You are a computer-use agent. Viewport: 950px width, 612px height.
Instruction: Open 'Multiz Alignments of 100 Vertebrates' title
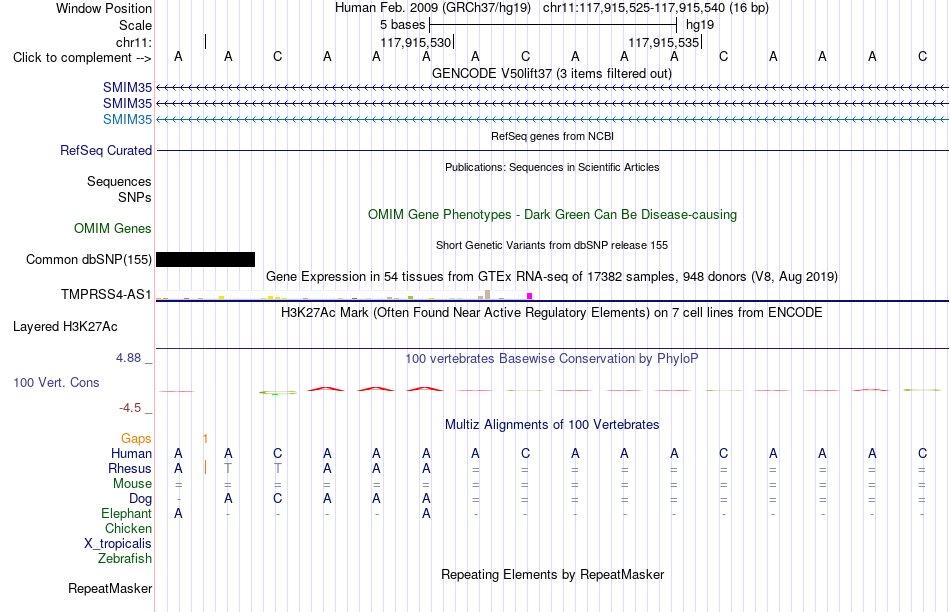coord(552,425)
